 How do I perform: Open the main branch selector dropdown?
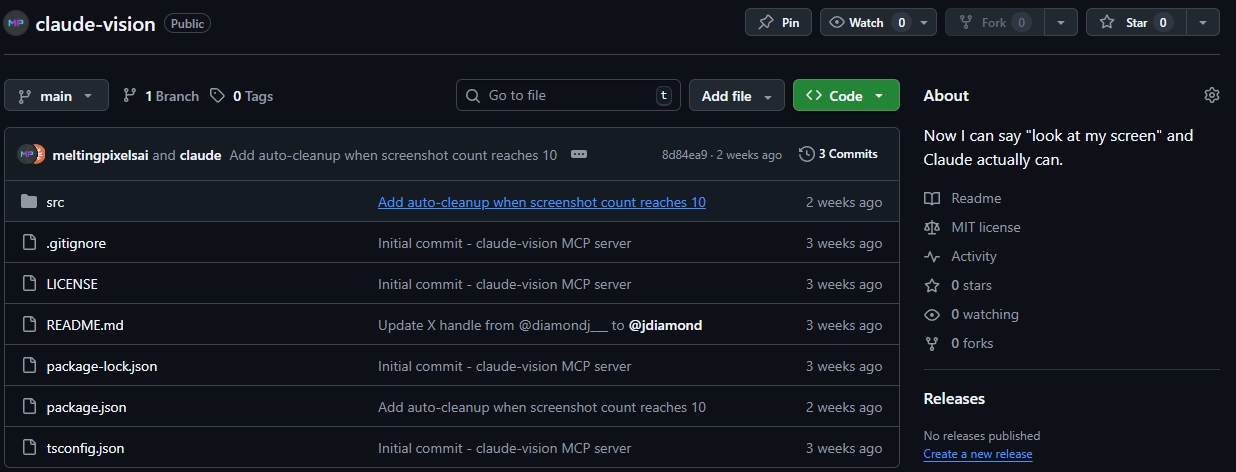(x=56, y=96)
